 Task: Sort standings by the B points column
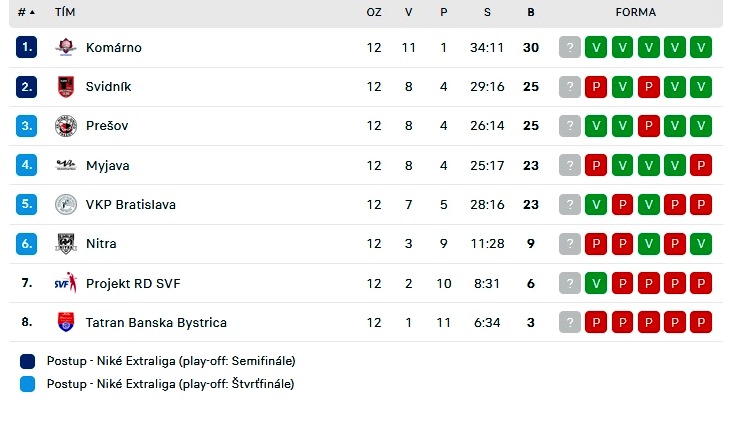coord(531,12)
